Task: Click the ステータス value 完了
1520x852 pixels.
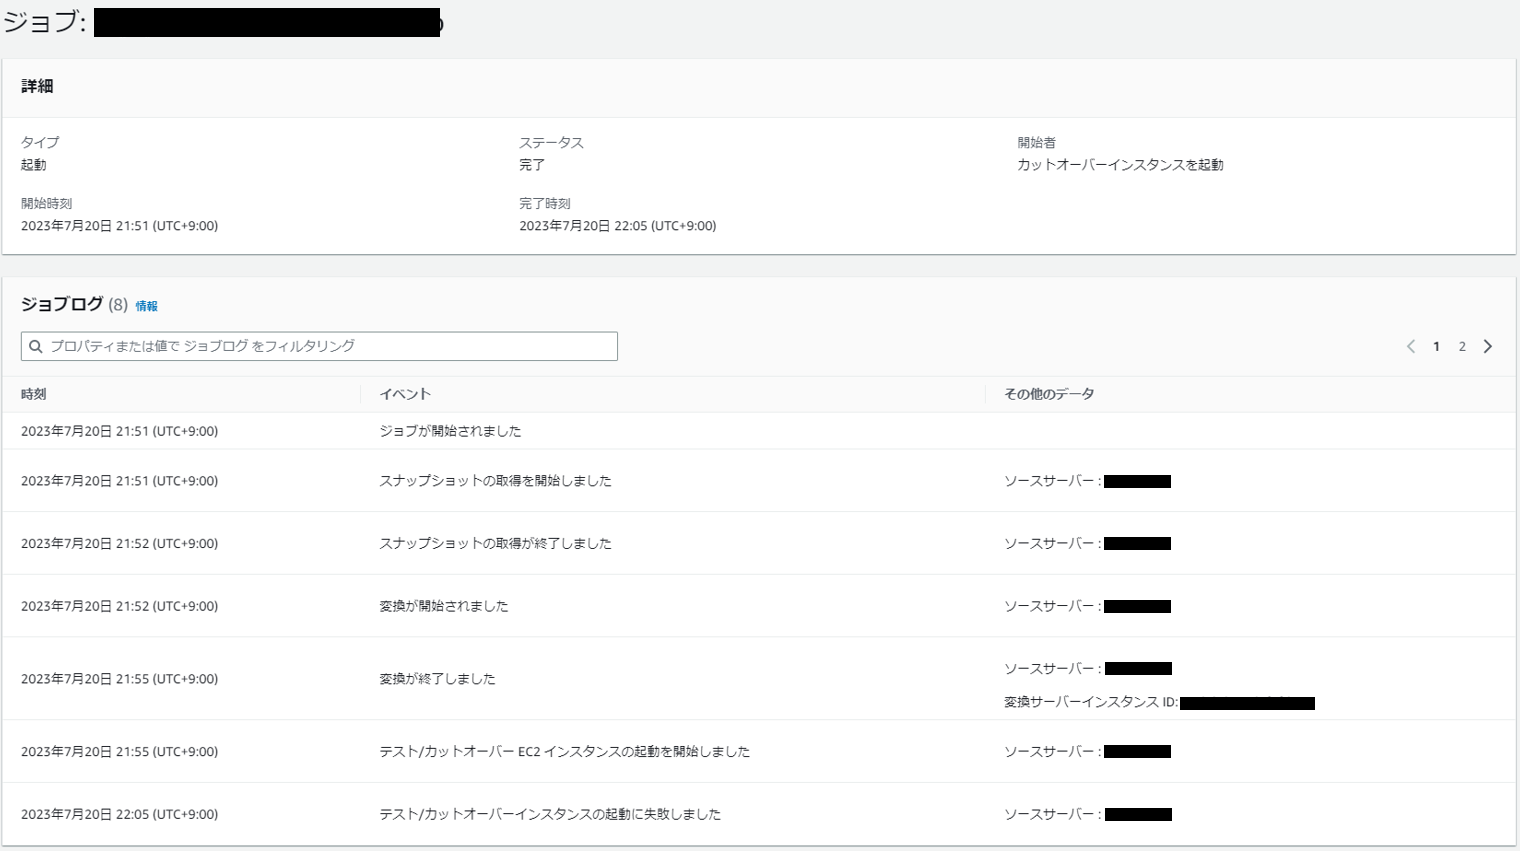Action: [532, 165]
